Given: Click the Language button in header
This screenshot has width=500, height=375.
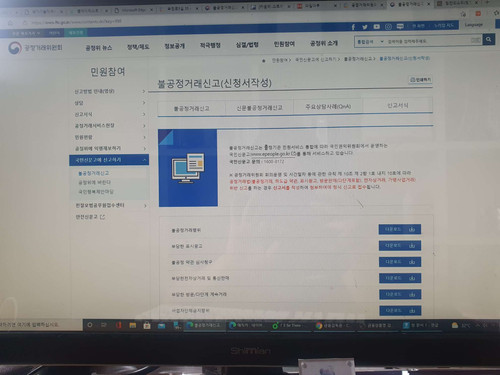Looking at the screenshot, I should (x=473, y=25).
